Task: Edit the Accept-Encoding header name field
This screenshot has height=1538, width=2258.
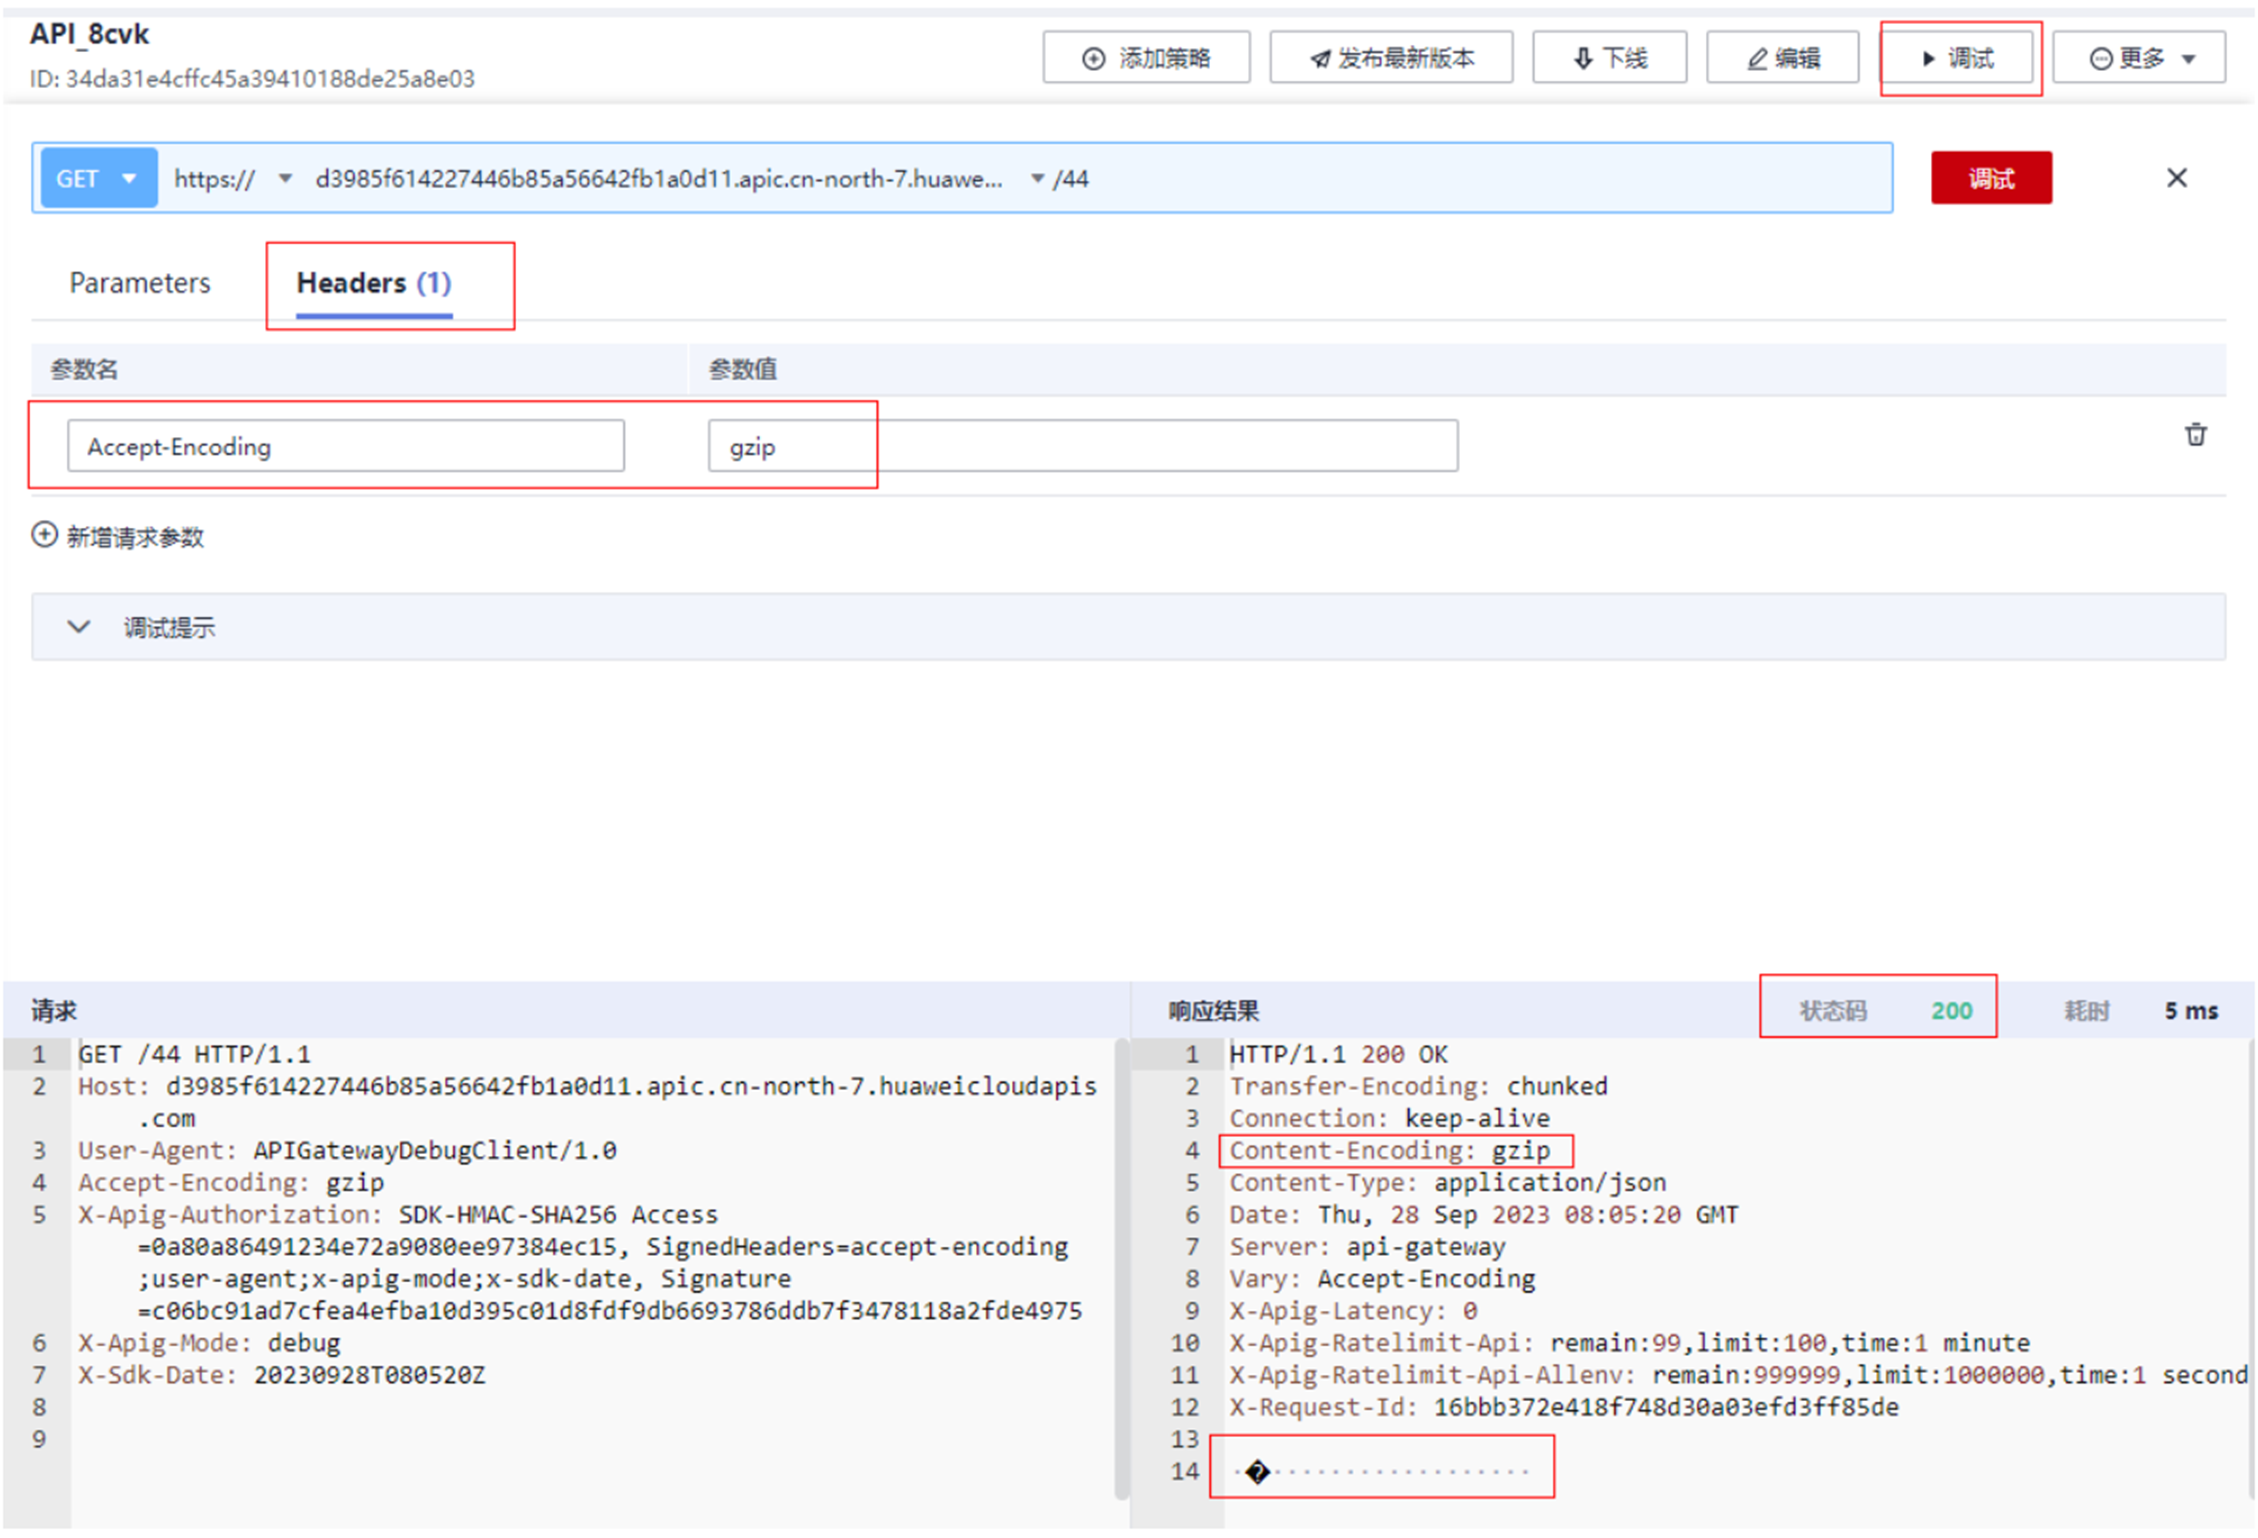Action: point(346,446)
